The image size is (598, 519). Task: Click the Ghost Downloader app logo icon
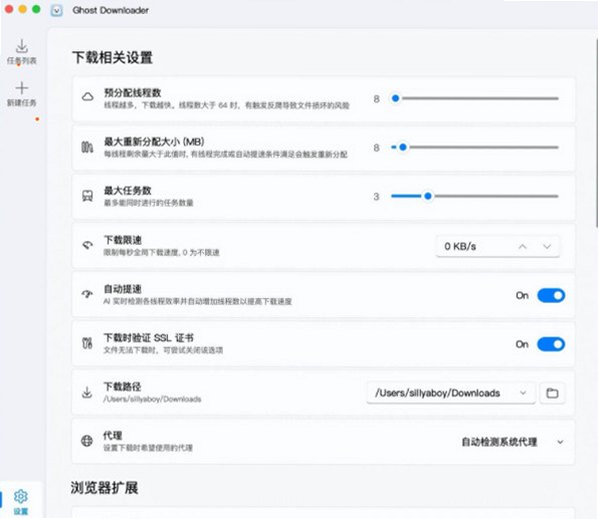click(x=56, y=10)
